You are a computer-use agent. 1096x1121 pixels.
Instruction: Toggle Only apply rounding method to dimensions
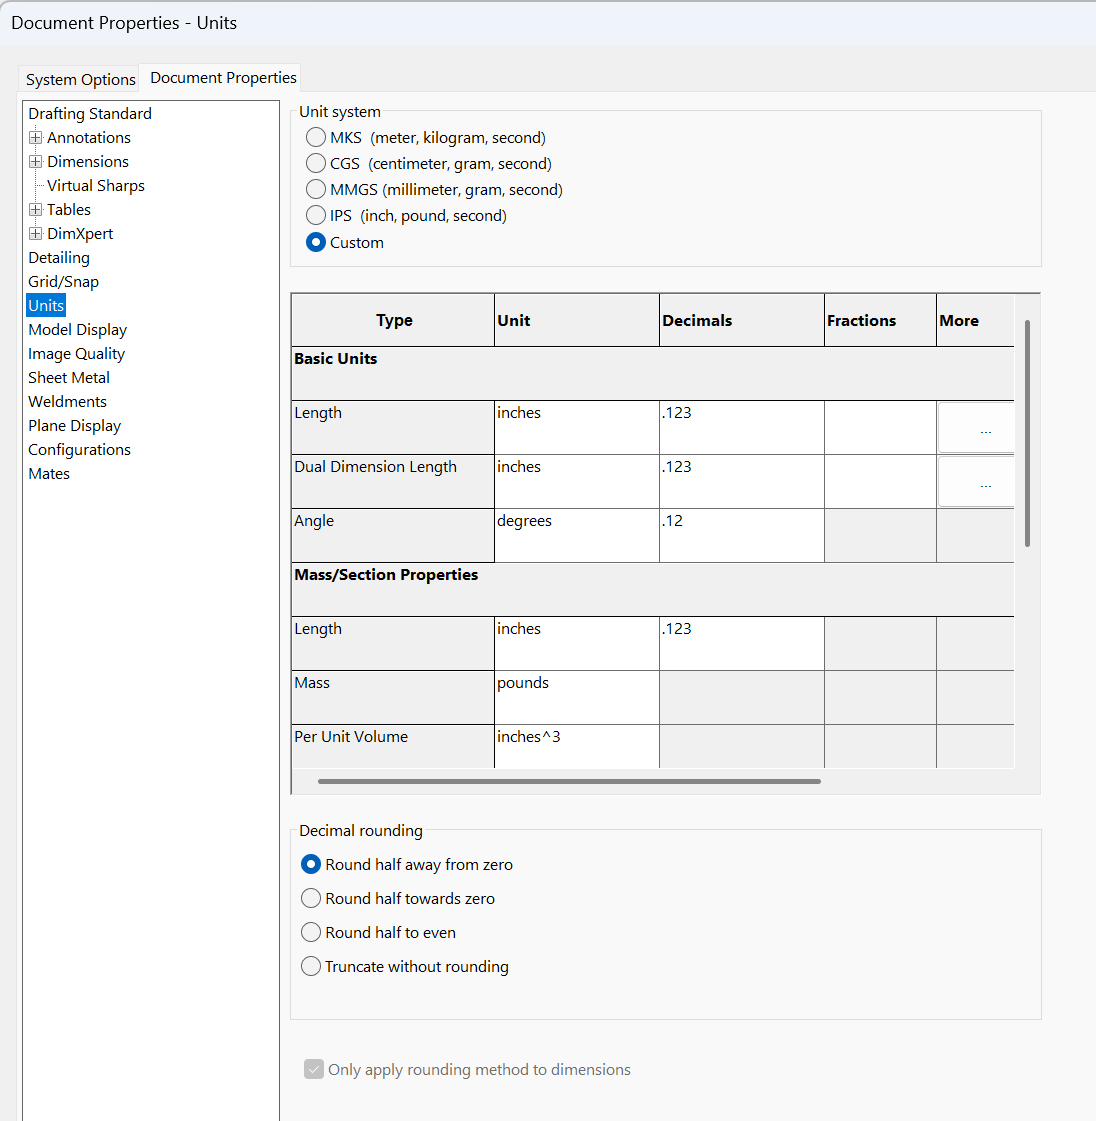tap(314, 1070)
